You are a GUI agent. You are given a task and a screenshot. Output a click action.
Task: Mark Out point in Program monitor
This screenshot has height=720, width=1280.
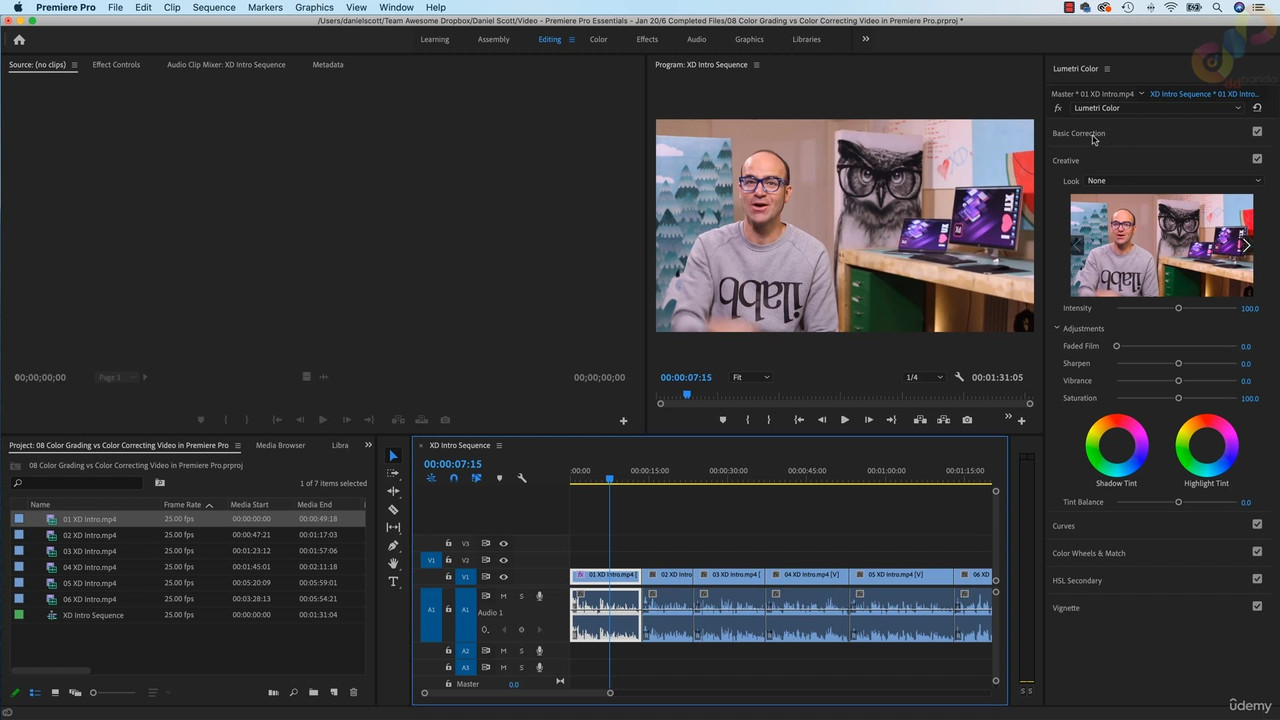point(768,420)
